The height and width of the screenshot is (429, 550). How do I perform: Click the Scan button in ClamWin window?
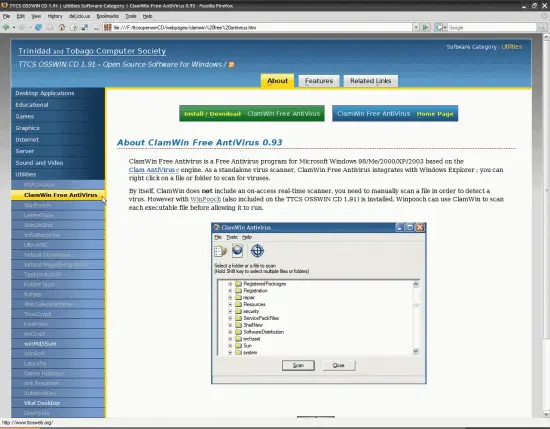click(x=298, y=366)
